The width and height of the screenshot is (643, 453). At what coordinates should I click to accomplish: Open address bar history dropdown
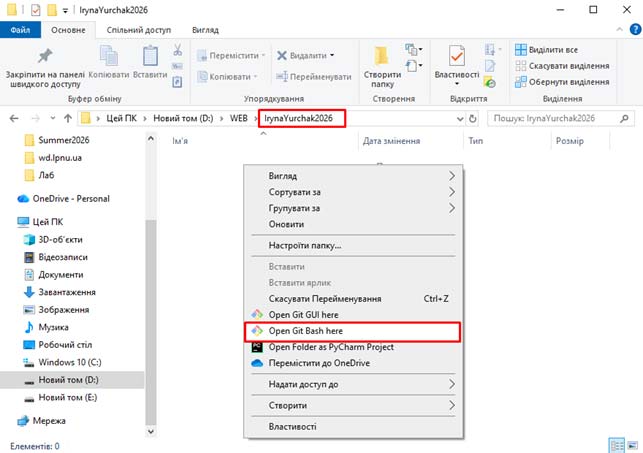click(460, 119)
